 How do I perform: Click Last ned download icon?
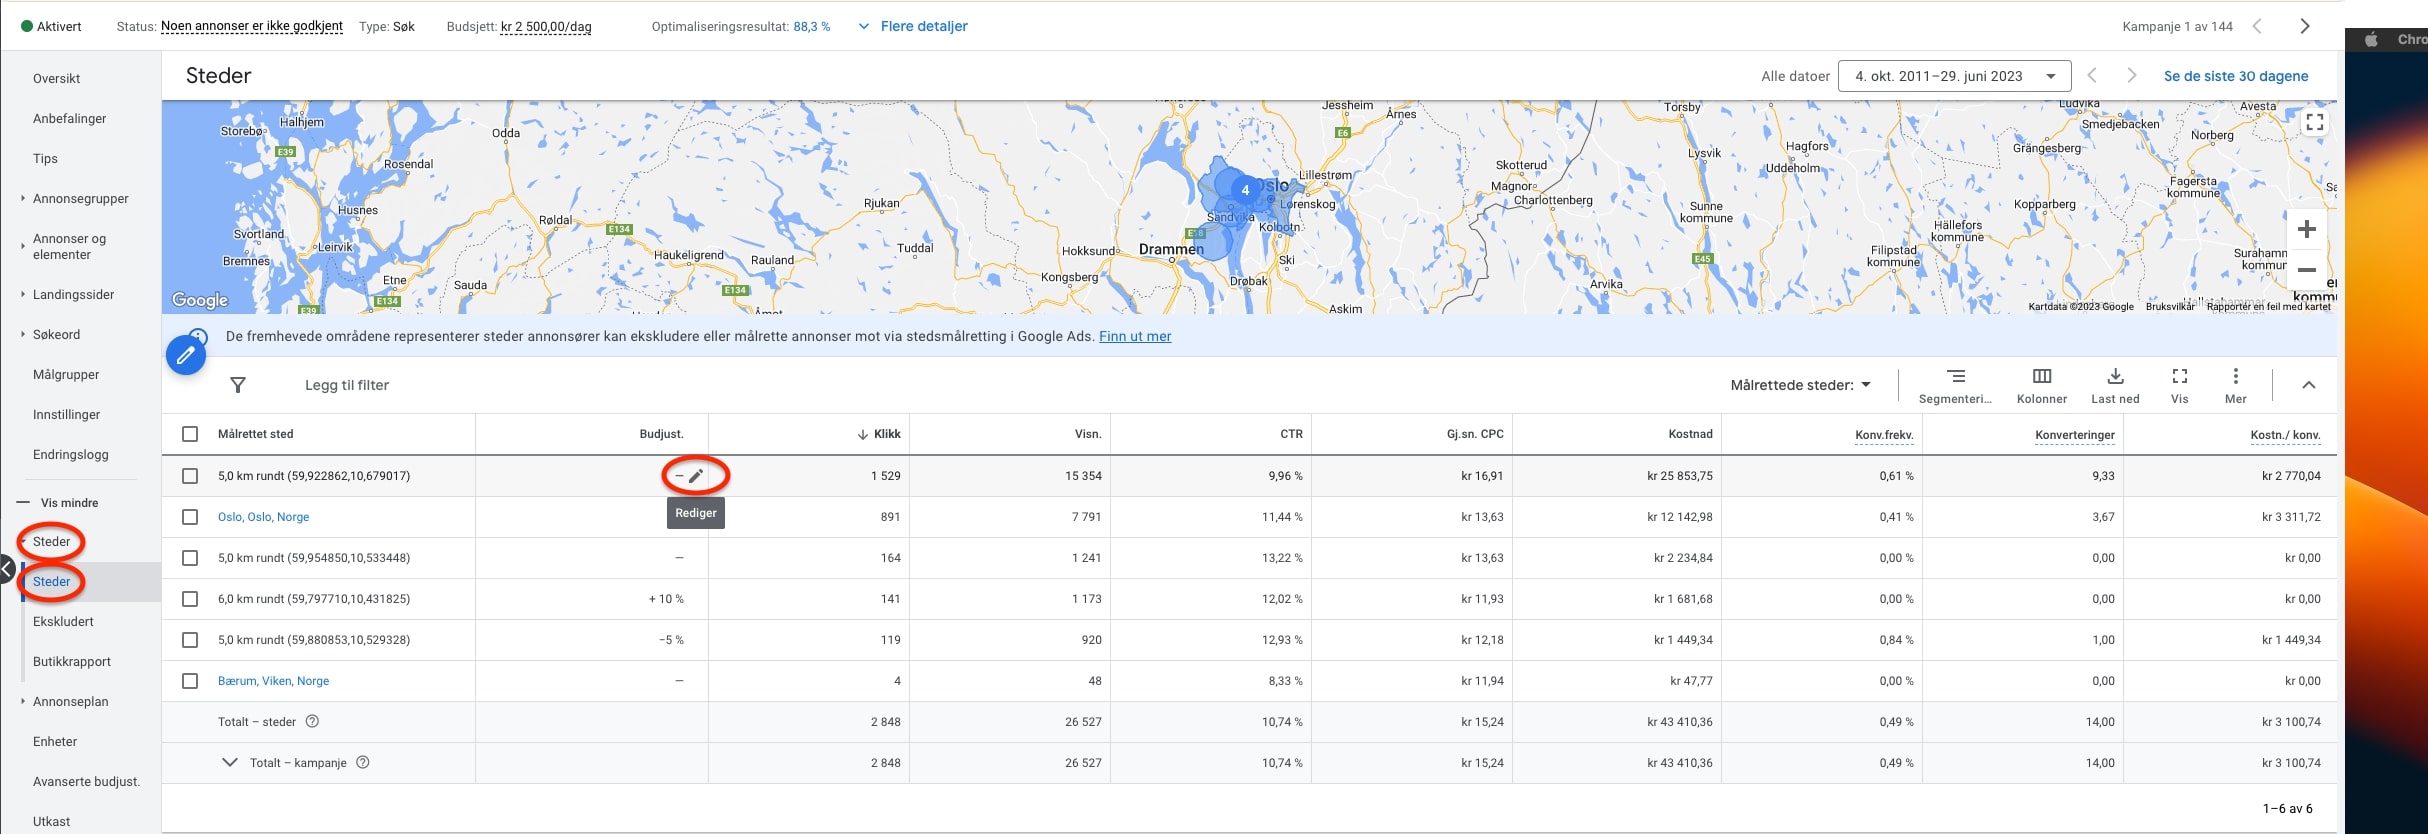click(x=2115, y=385)
